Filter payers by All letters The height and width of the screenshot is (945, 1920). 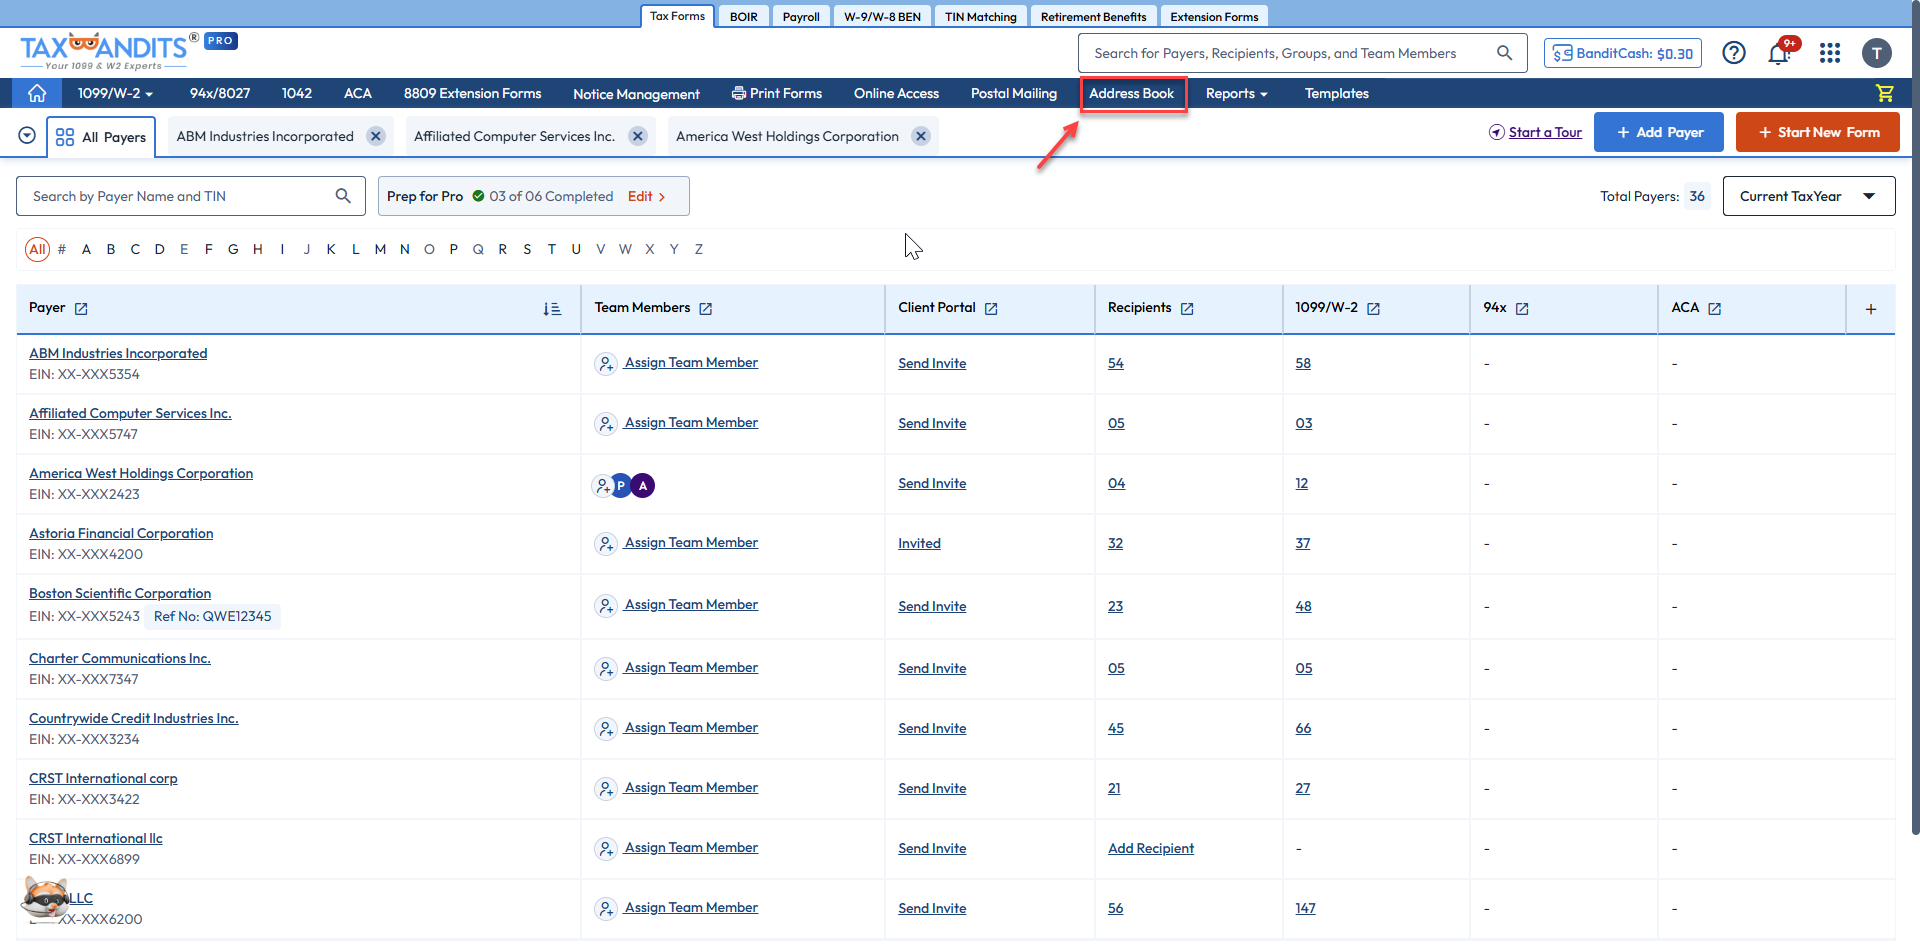(x=37, y=249)
